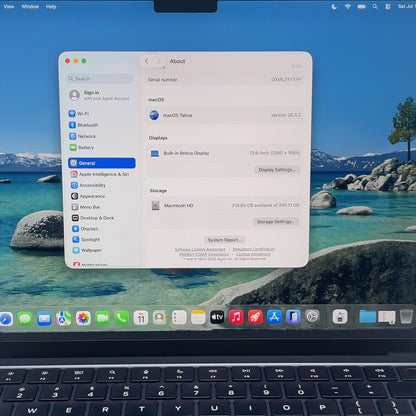Launch Music app from the Dock
The height and width of the screenshot is (416, 416).
point(236,317)
